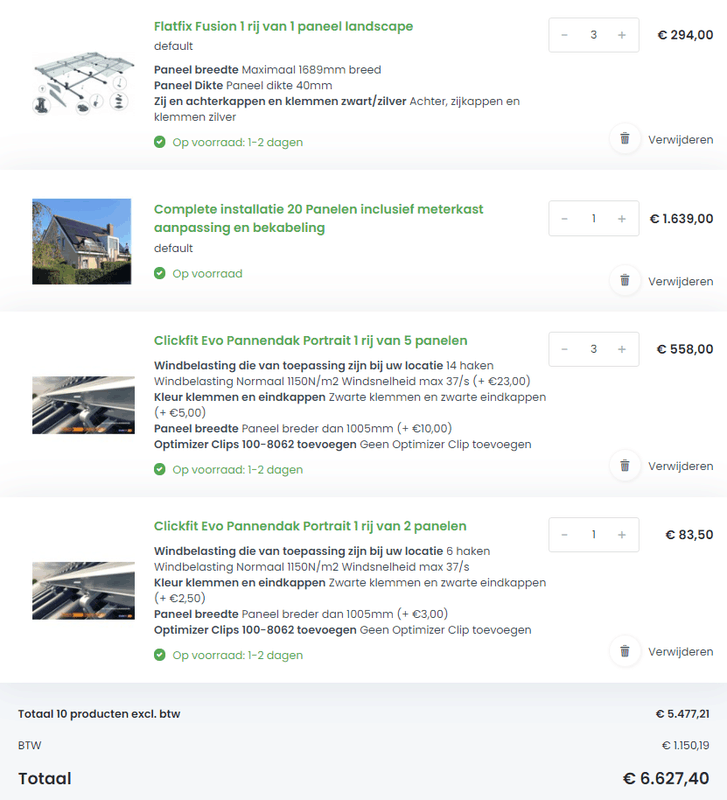Click the trash icon for Complete installatie 20 Panelen
The width and height of the screenshot is (727, 800).
pyautogui.click(x=625, y=281)
